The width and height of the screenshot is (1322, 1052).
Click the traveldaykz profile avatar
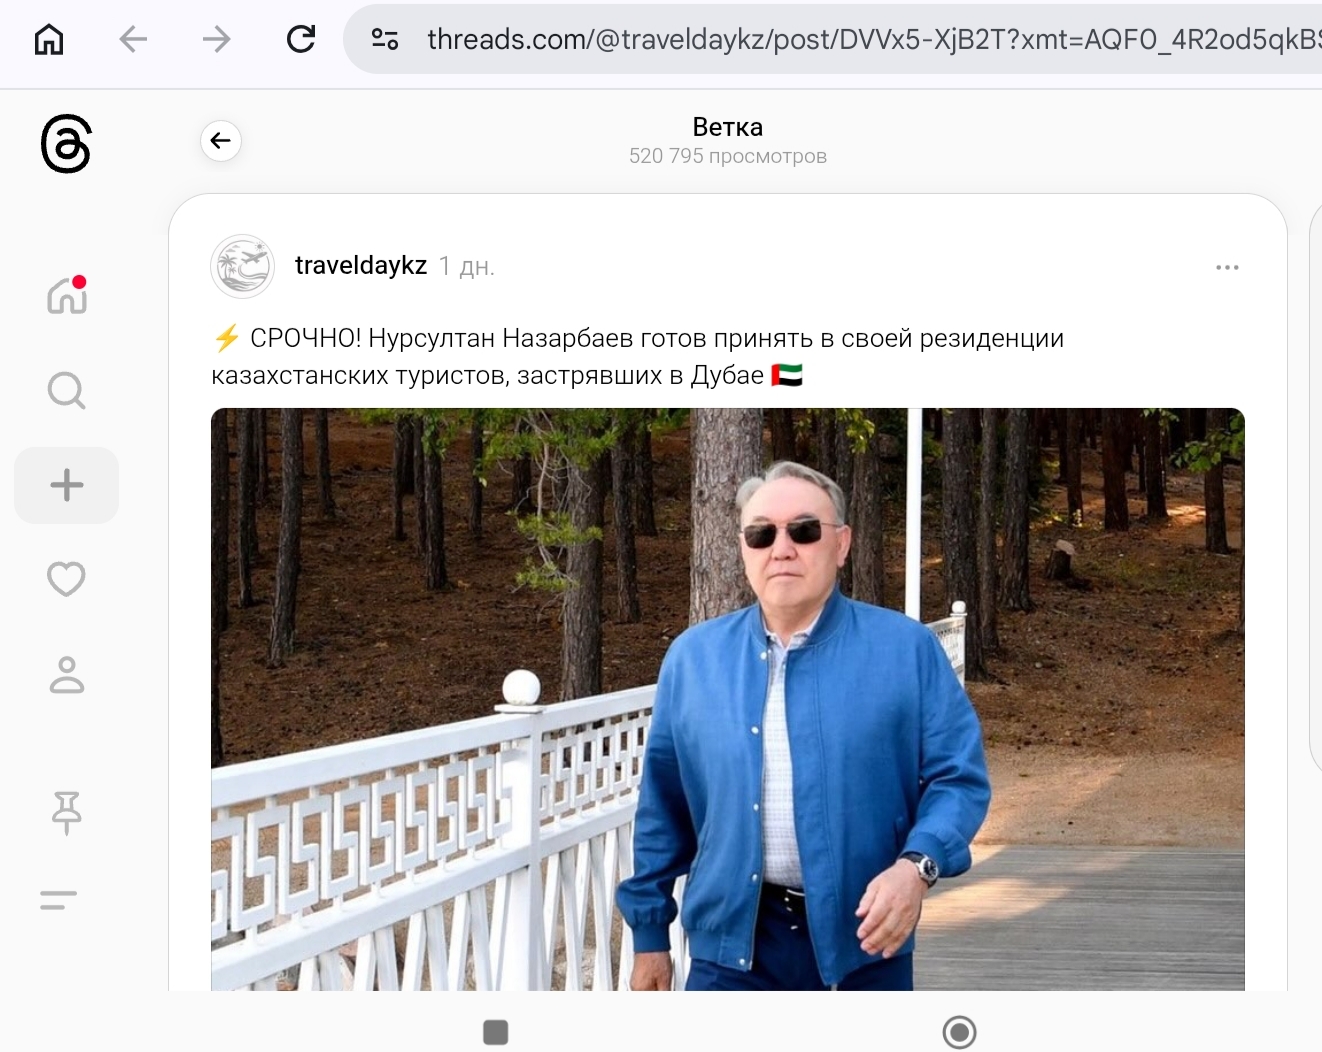(x=243, y=266)
